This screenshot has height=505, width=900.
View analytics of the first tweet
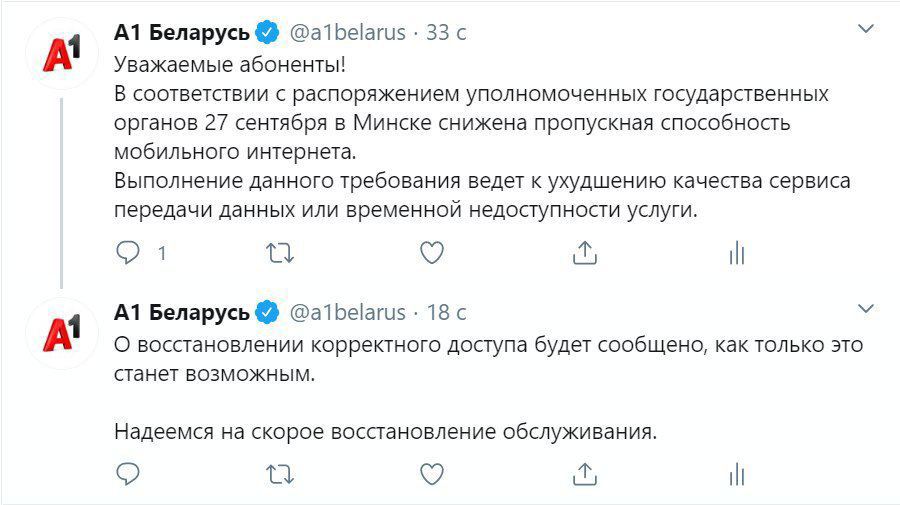737,253
